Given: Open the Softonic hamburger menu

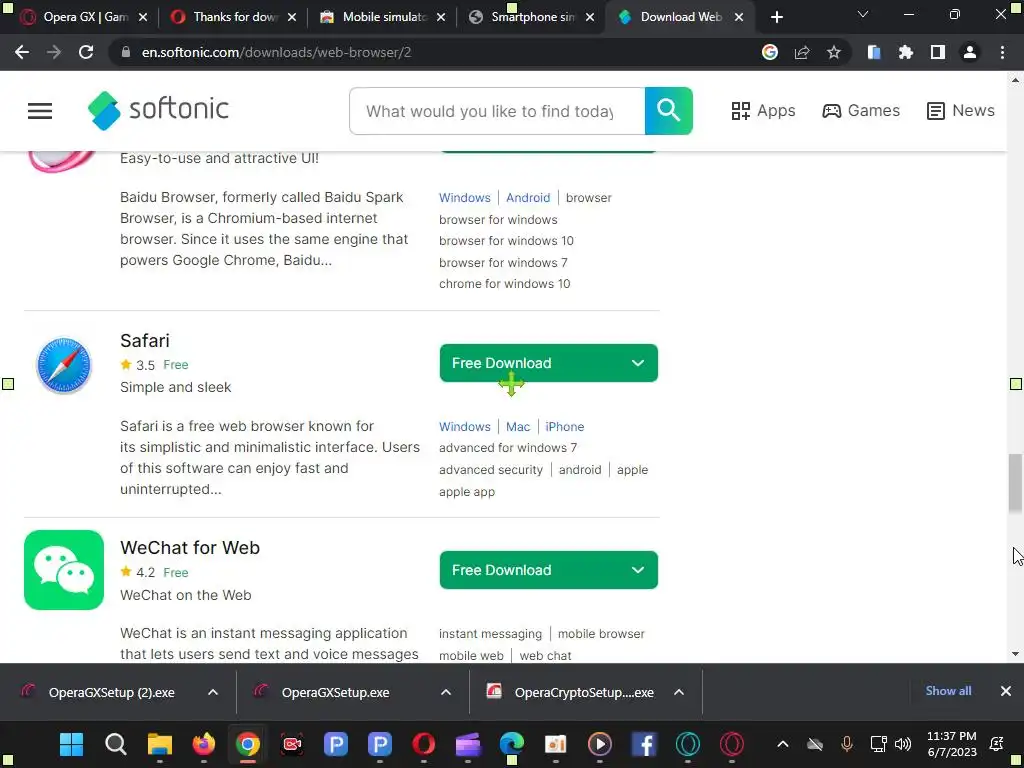Looking at the screenshot, I should 40,111.
